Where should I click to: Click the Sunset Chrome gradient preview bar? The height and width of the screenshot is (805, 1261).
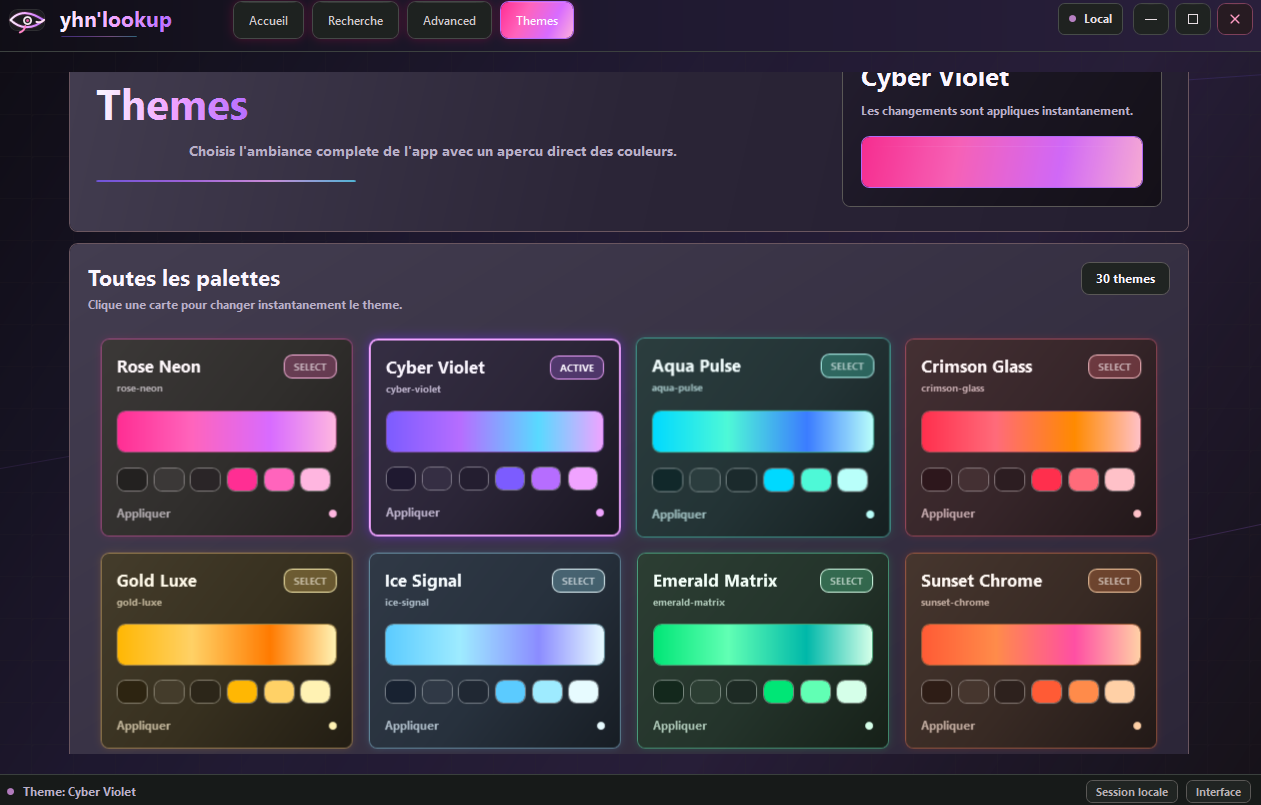(1031, 645)
